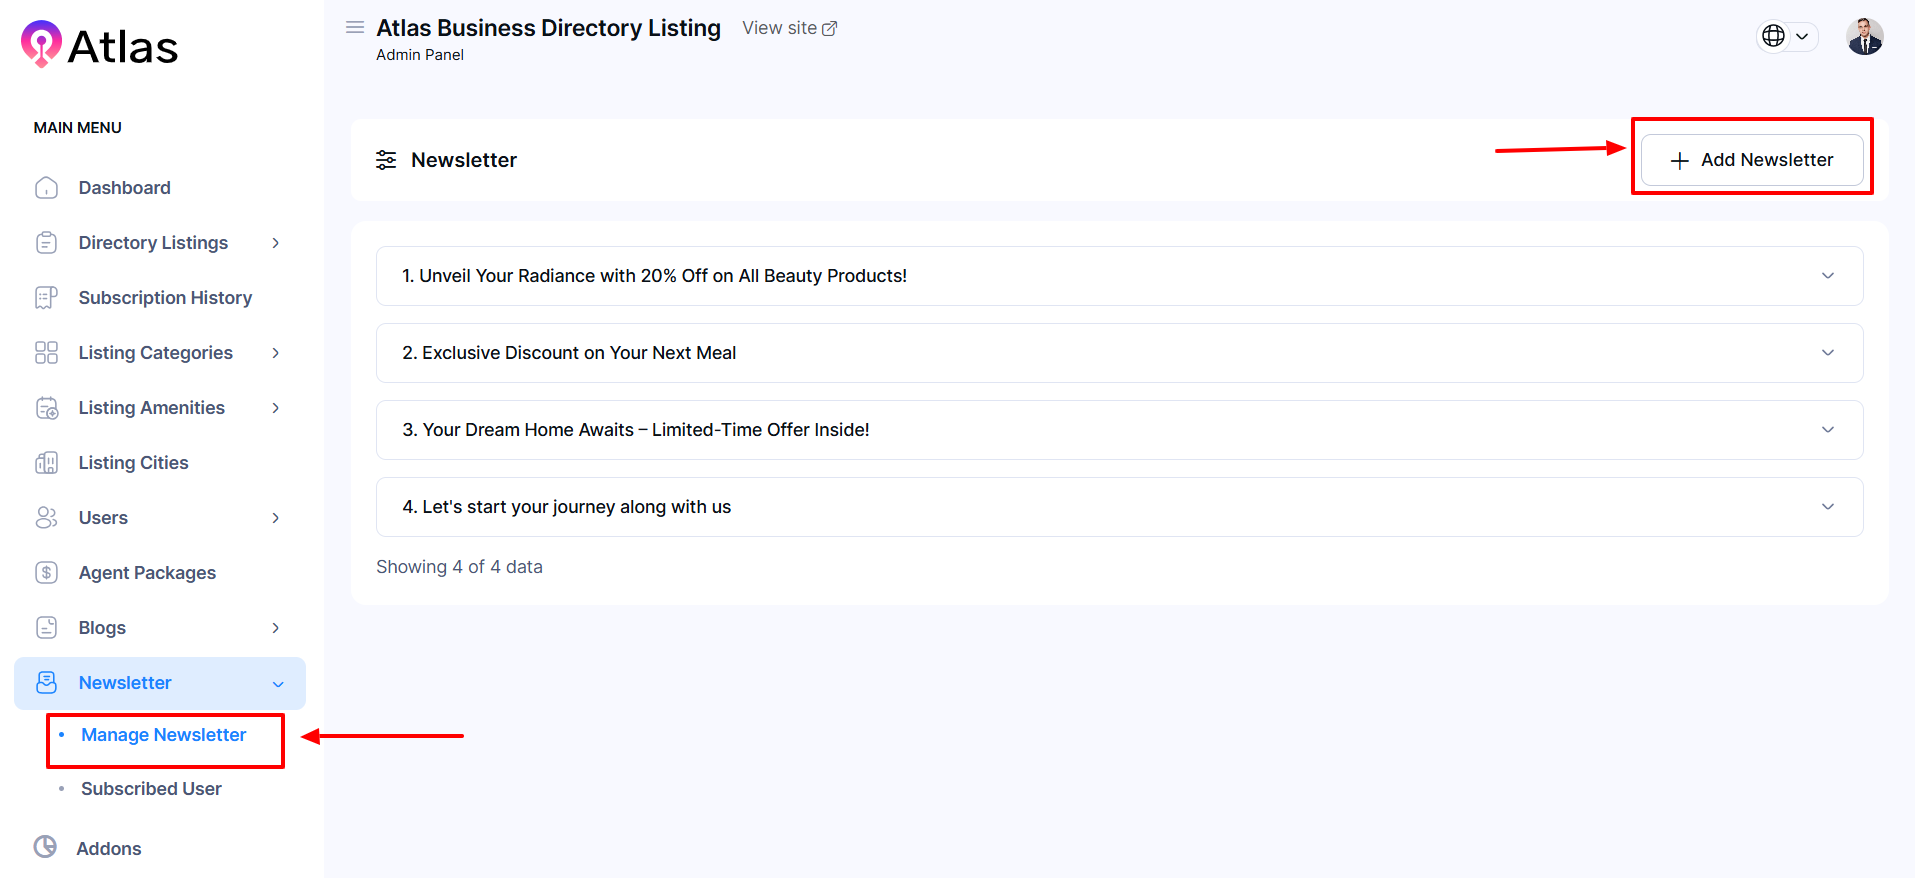1915x878 pixels.
Task: Click the Addons pie chart icon
Action: [x=45, y=848]
